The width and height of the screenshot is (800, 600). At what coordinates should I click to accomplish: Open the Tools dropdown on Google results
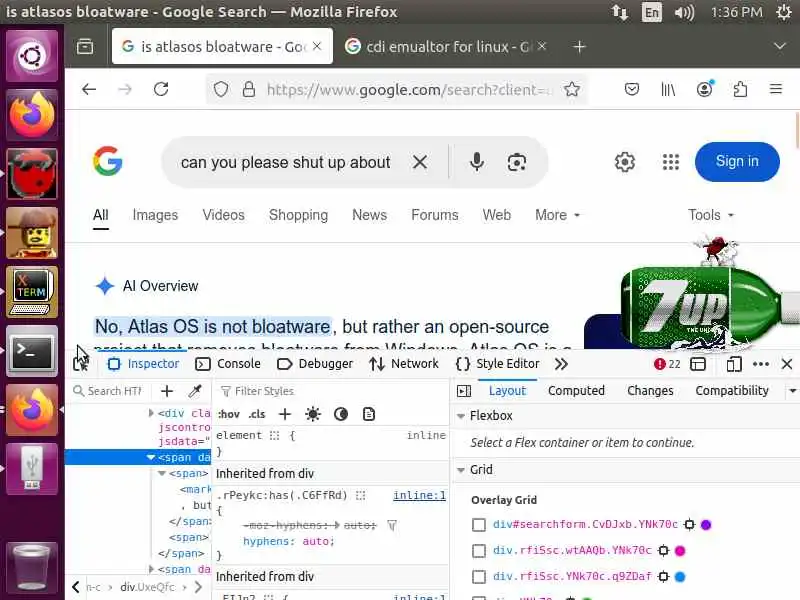pyautogui.click(x=711, y=215)
